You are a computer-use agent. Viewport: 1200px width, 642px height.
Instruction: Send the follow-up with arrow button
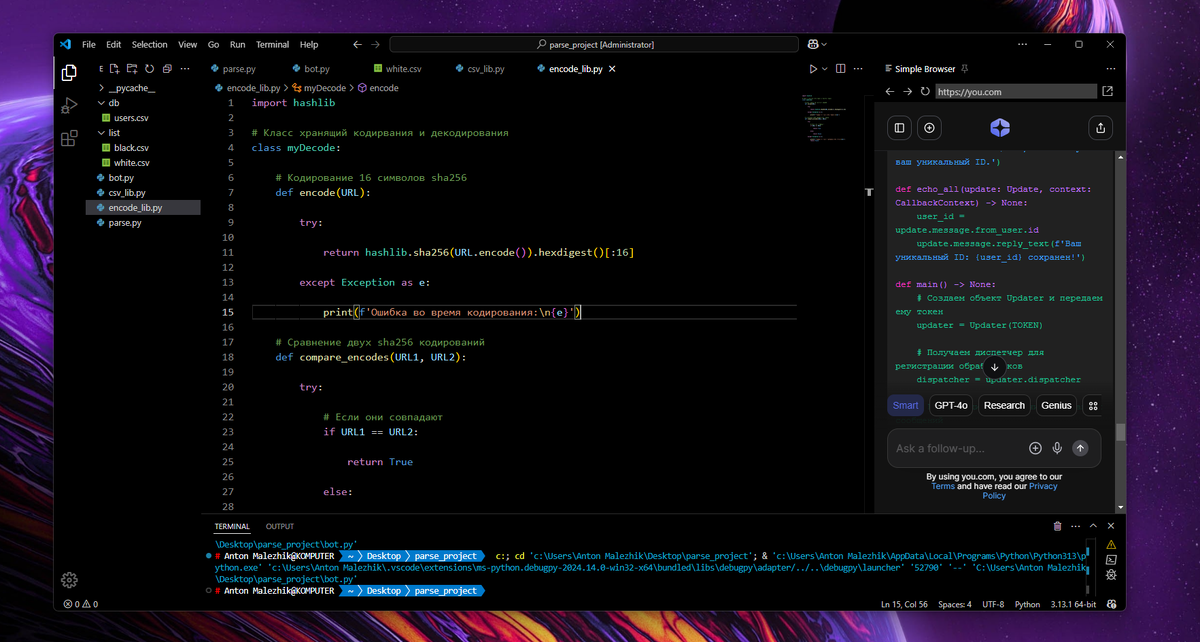click(1080, 448)
